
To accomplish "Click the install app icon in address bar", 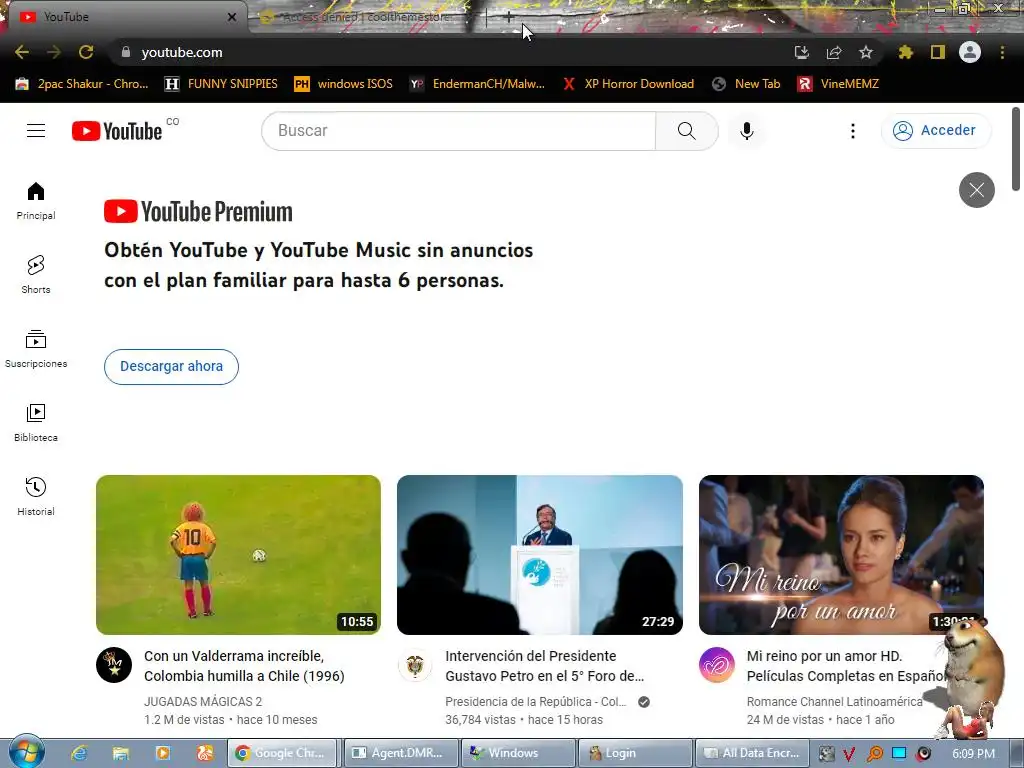I will [x=801, y=52].
